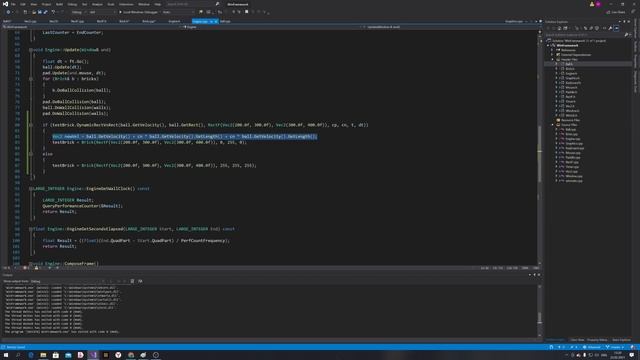Screen dimensions: 640x360
Task: Click the Edge browser taskbar icon
Action: point(31,355)
